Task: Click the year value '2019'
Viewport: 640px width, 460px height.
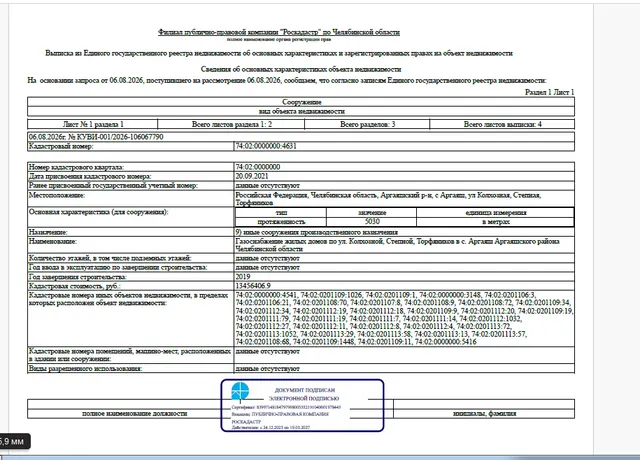Action: coord(243,276)
